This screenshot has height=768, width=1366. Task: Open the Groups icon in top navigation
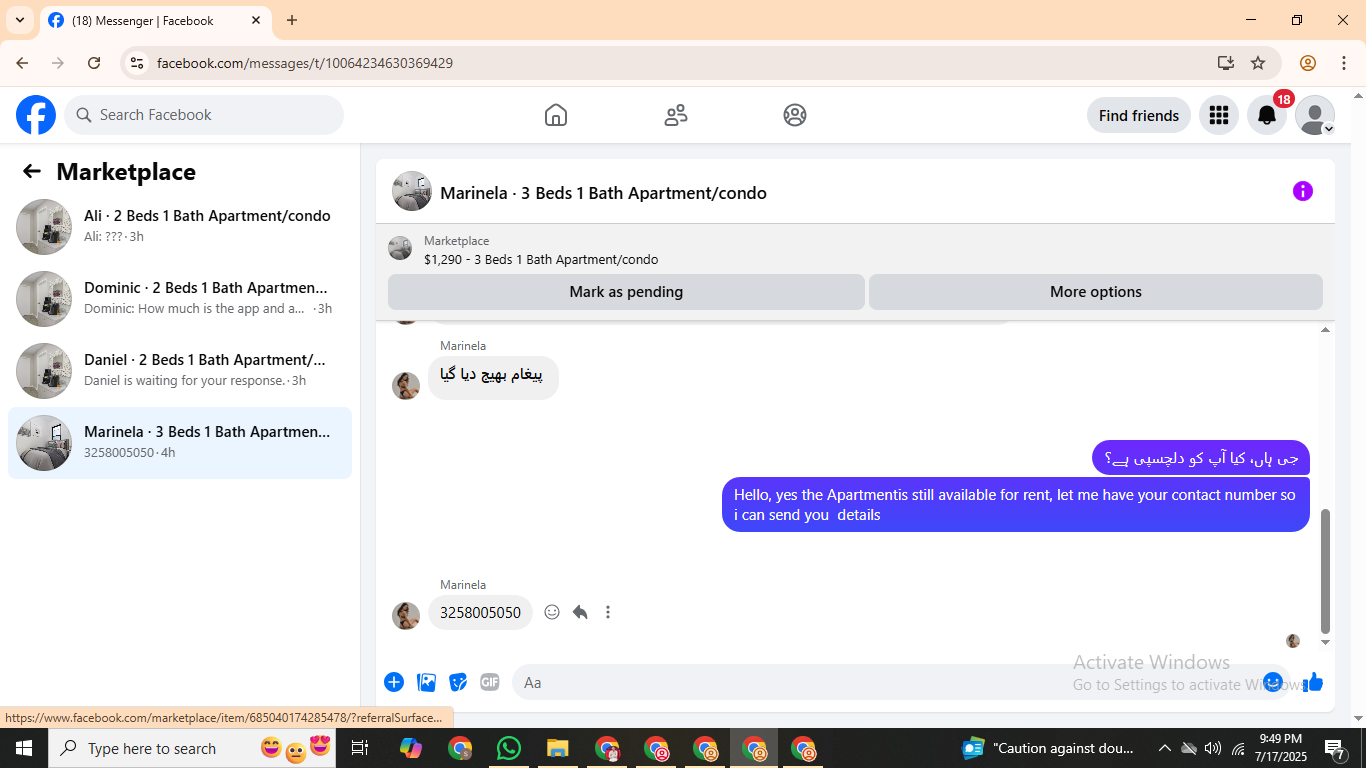pyautogui.click(x=795, y=115)
